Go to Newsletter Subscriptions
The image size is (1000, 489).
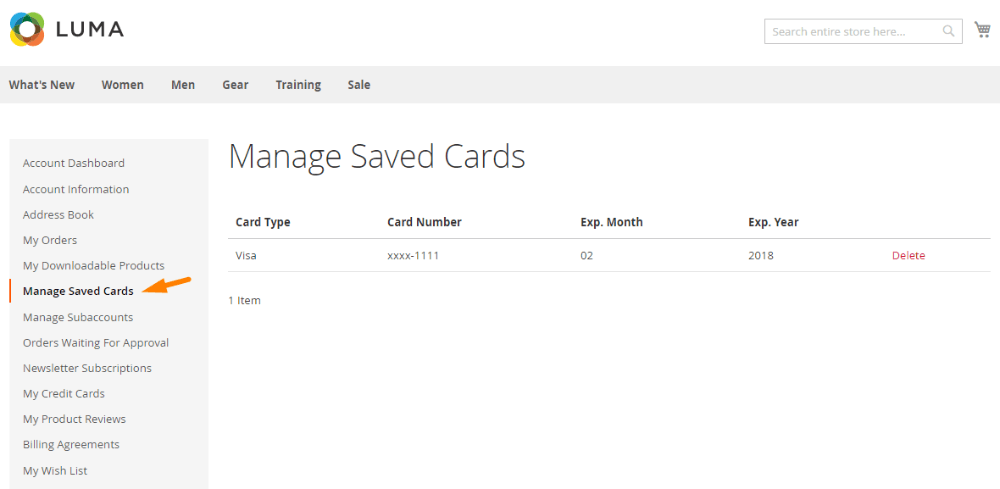pyautogui.click(x=87, y=368)
